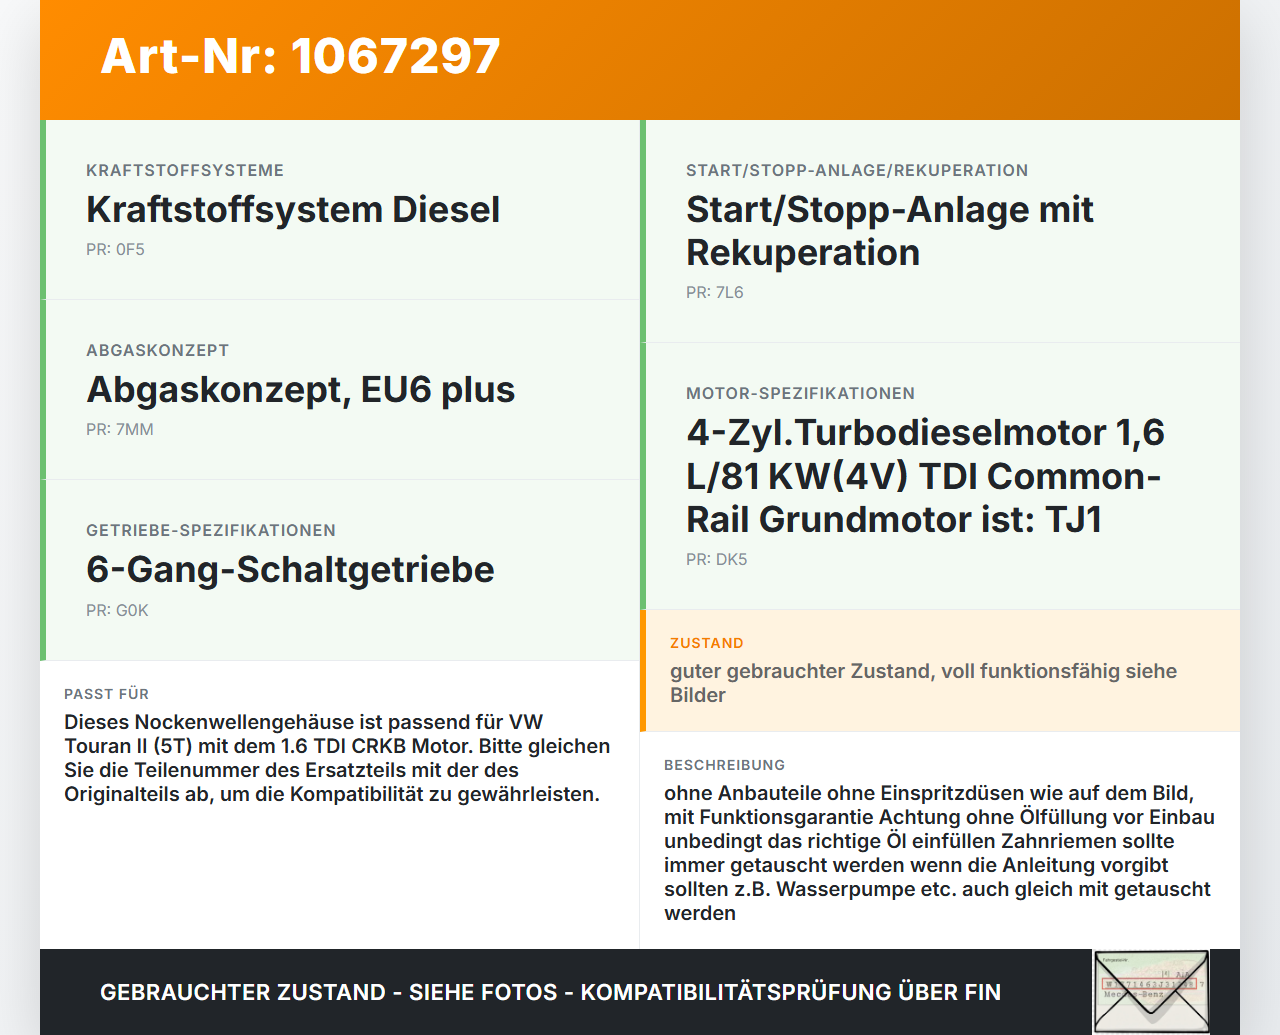Select Start/Stopp-Anlage mit Rekuperation title
Image resolution: width=1280 pixels, height=1035 pixels.
(890, 231)
